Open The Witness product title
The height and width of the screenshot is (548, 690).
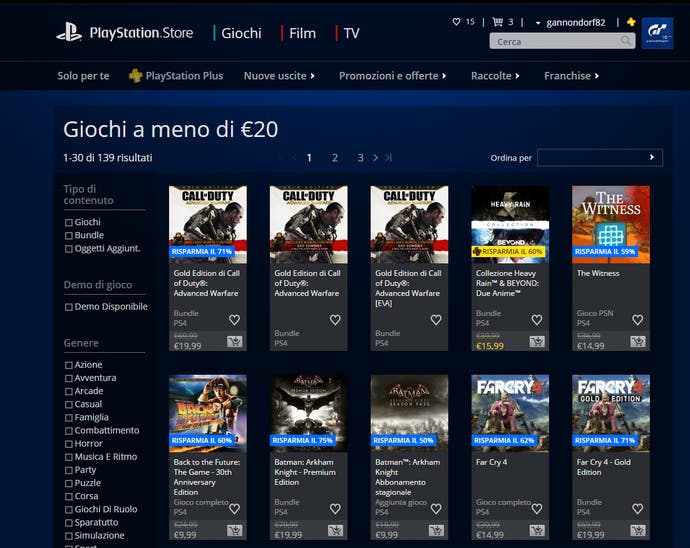tap(598, 273)
